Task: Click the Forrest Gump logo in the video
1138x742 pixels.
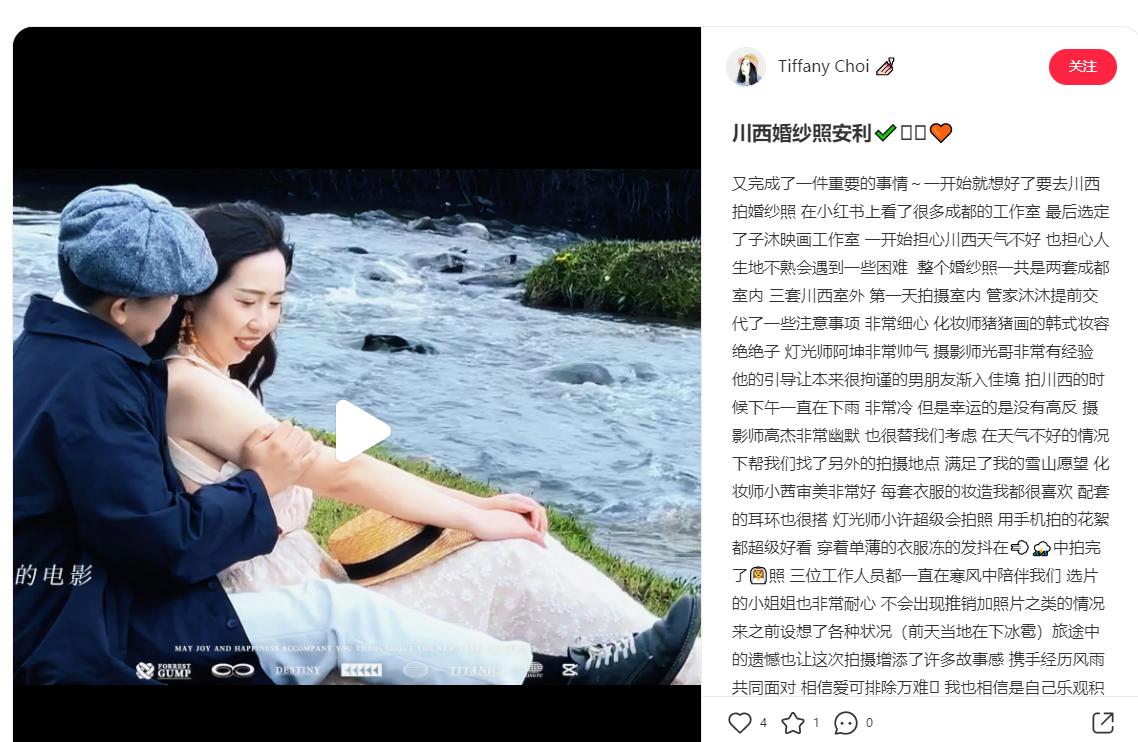Action: coord(164,670)
